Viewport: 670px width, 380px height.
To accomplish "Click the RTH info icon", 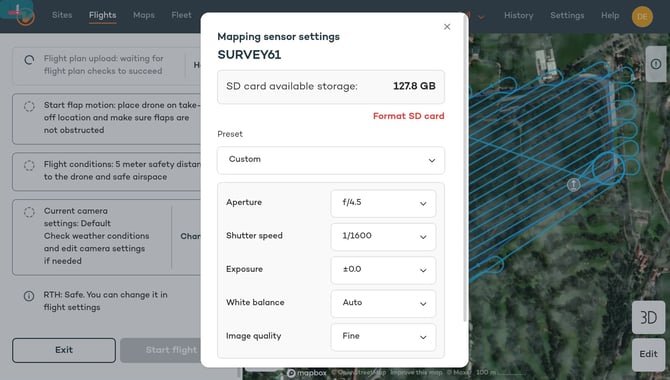I will (x=29, y=296).
